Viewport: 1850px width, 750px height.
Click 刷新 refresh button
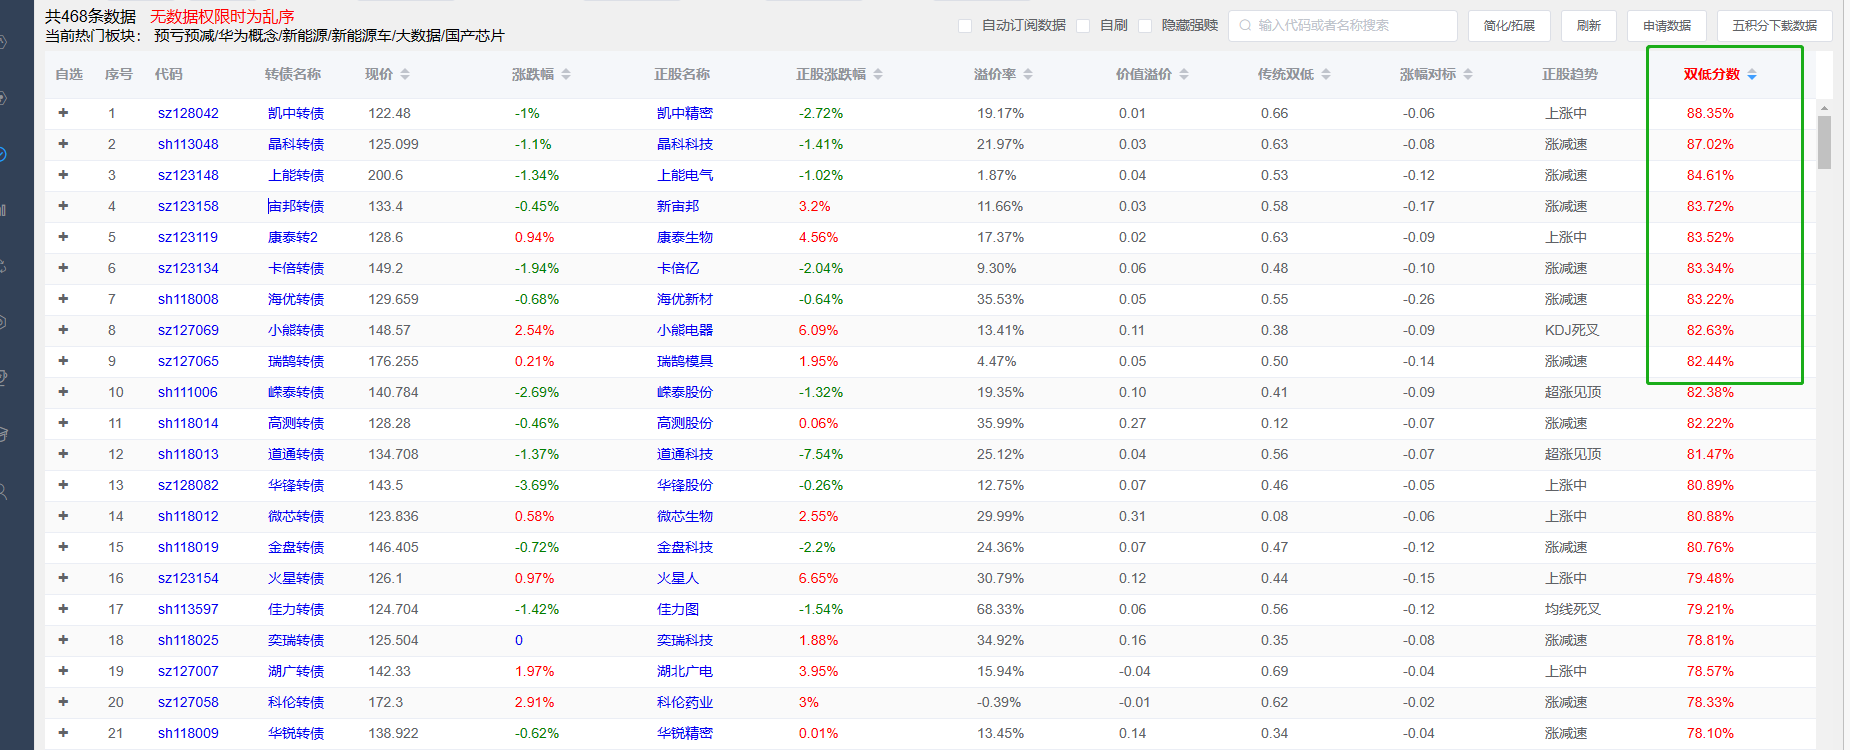coord(1589,26)
